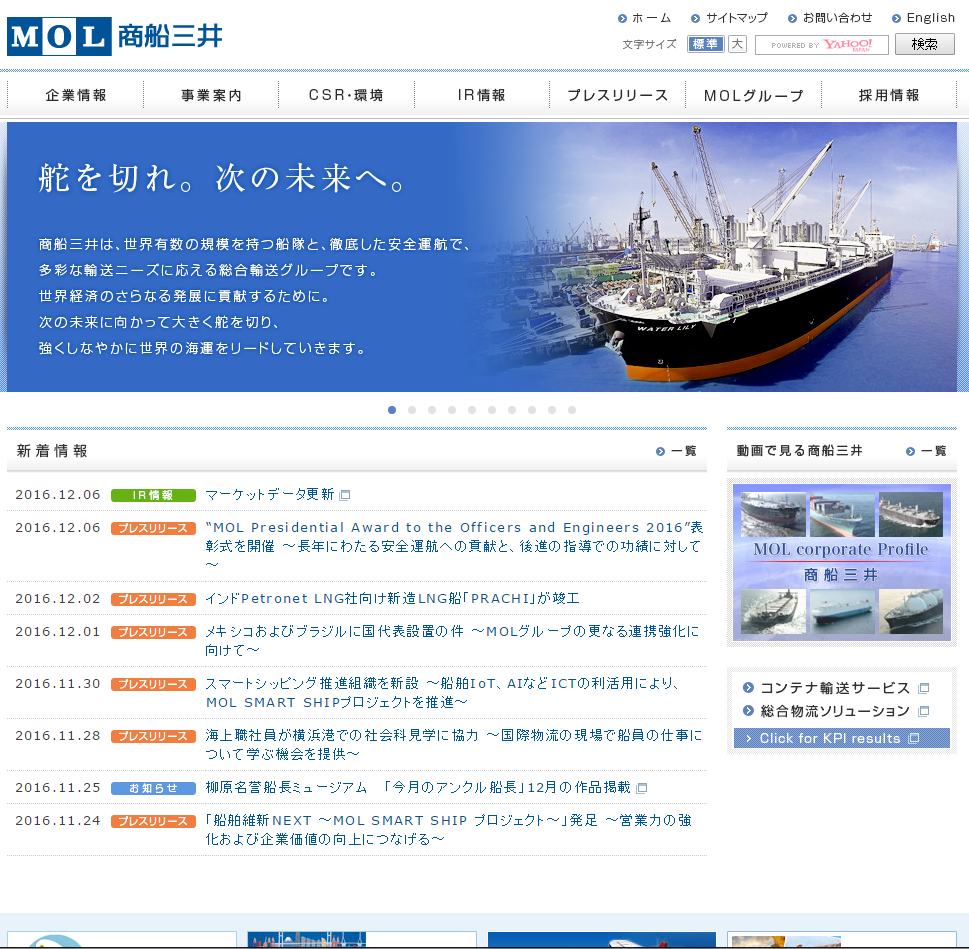Open the 事業案内 navigation menu
This screenshot has width=969, height=949.
coord(212,96)
